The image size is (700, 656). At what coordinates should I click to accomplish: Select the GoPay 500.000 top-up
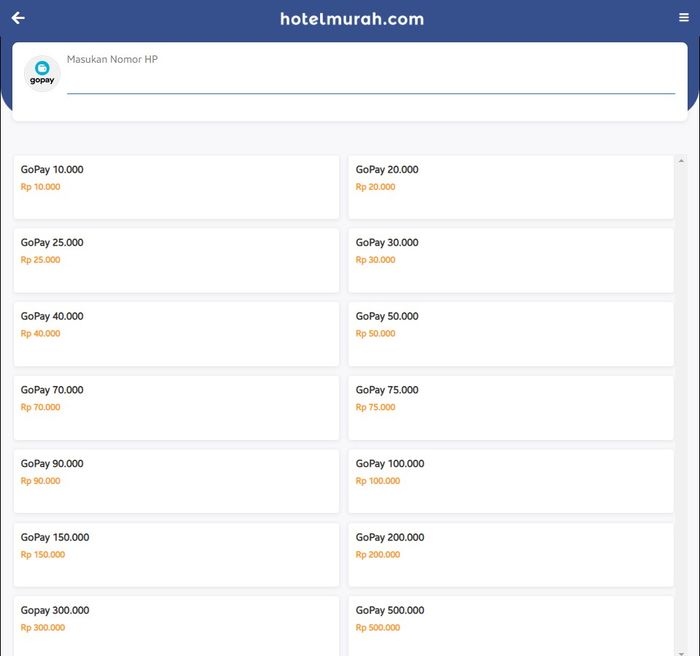[510, 625]
